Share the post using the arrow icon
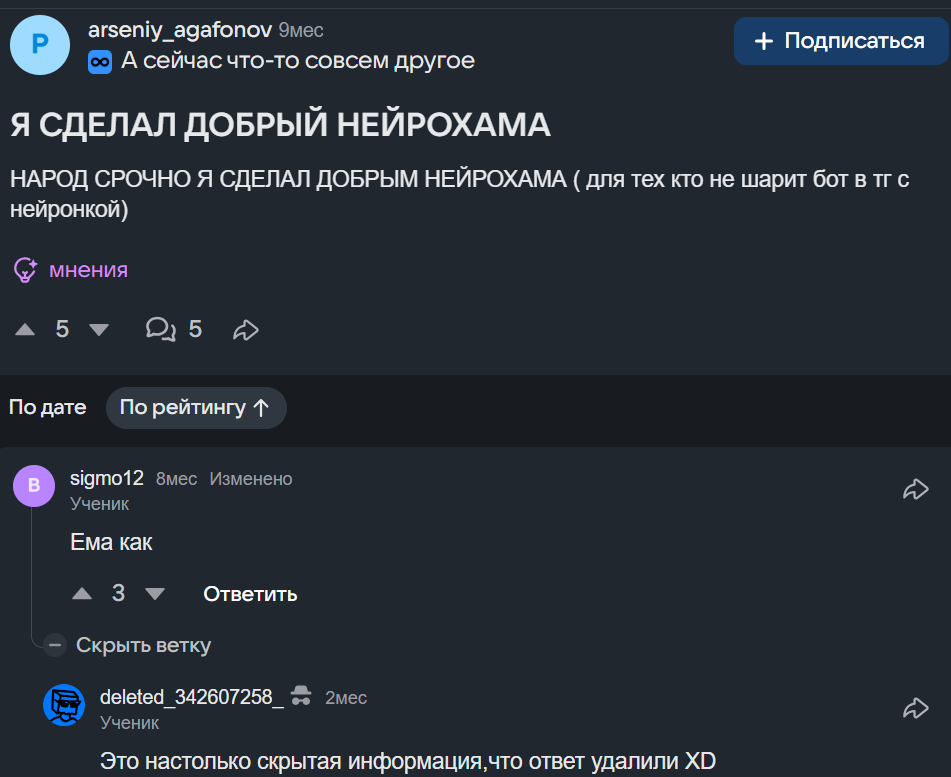Screen dimensions: 951x777 [246, 330]
